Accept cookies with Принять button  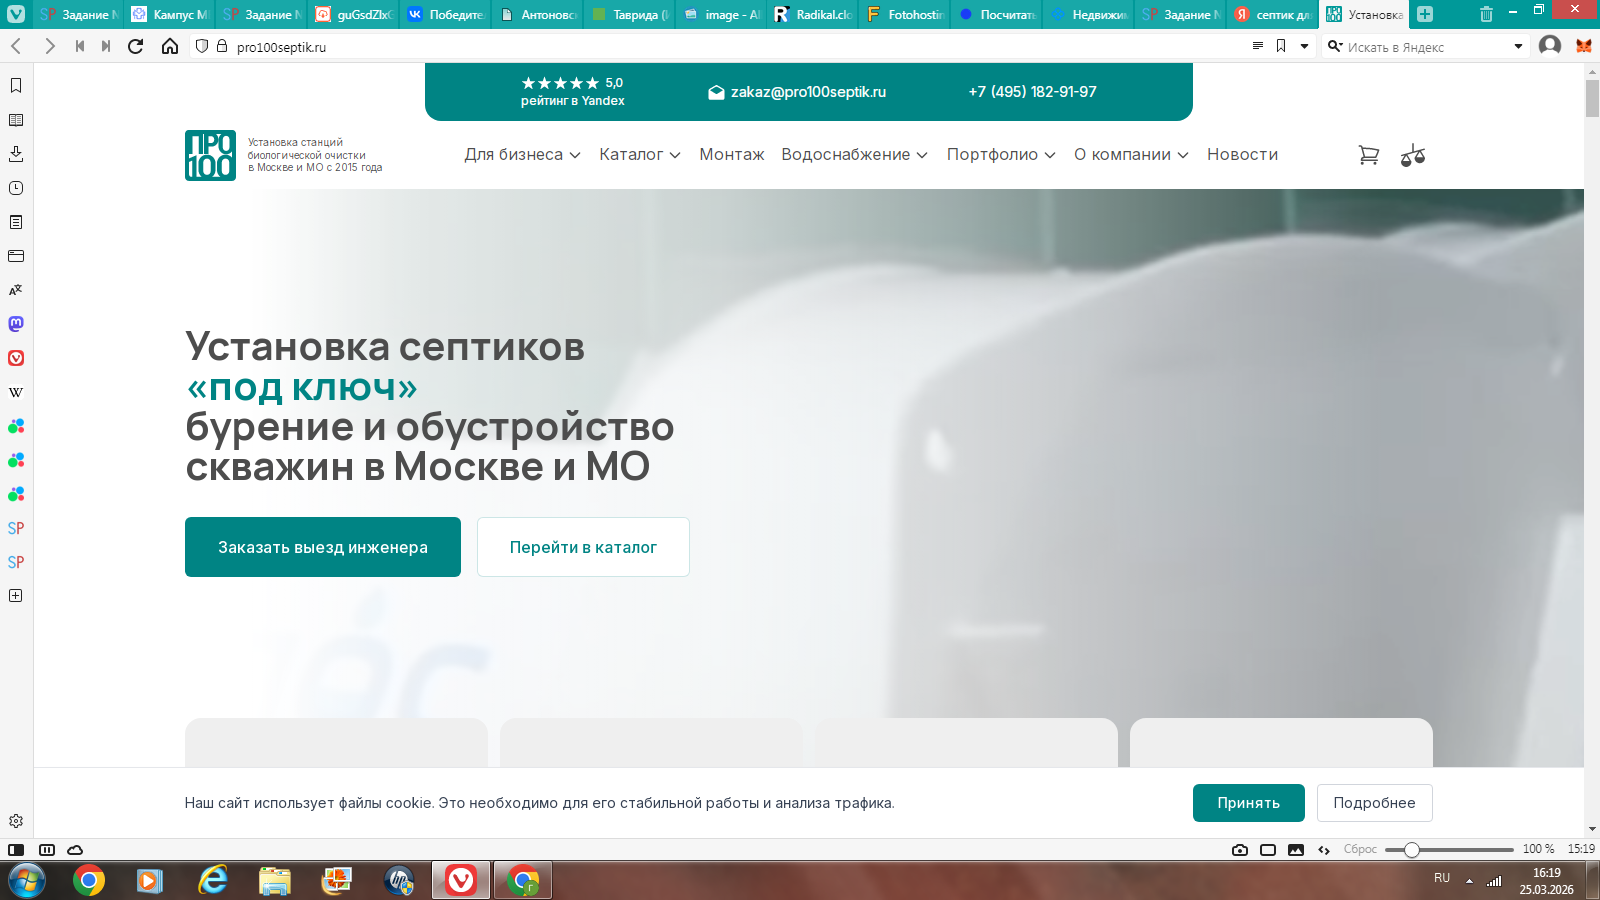[1248, 803]
